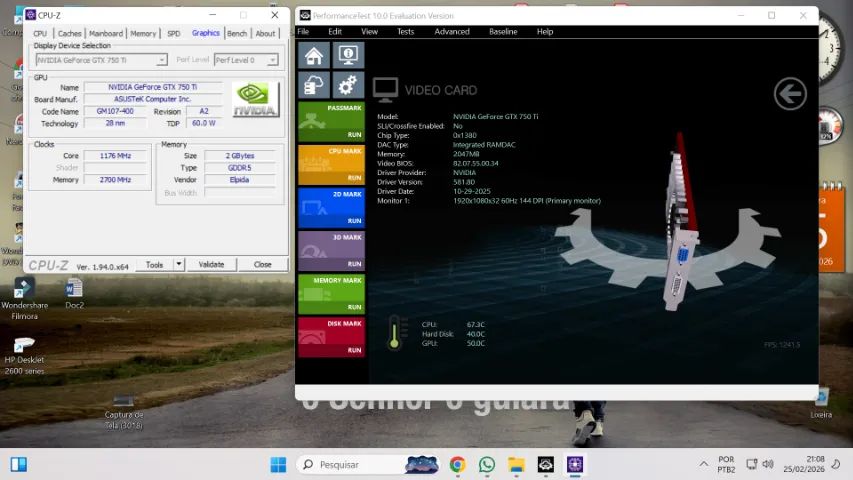This screenshot has height=480, width=853.
Task: Open Wondershare Filmora desktop shortcut
Action: (x=24, y=299)
